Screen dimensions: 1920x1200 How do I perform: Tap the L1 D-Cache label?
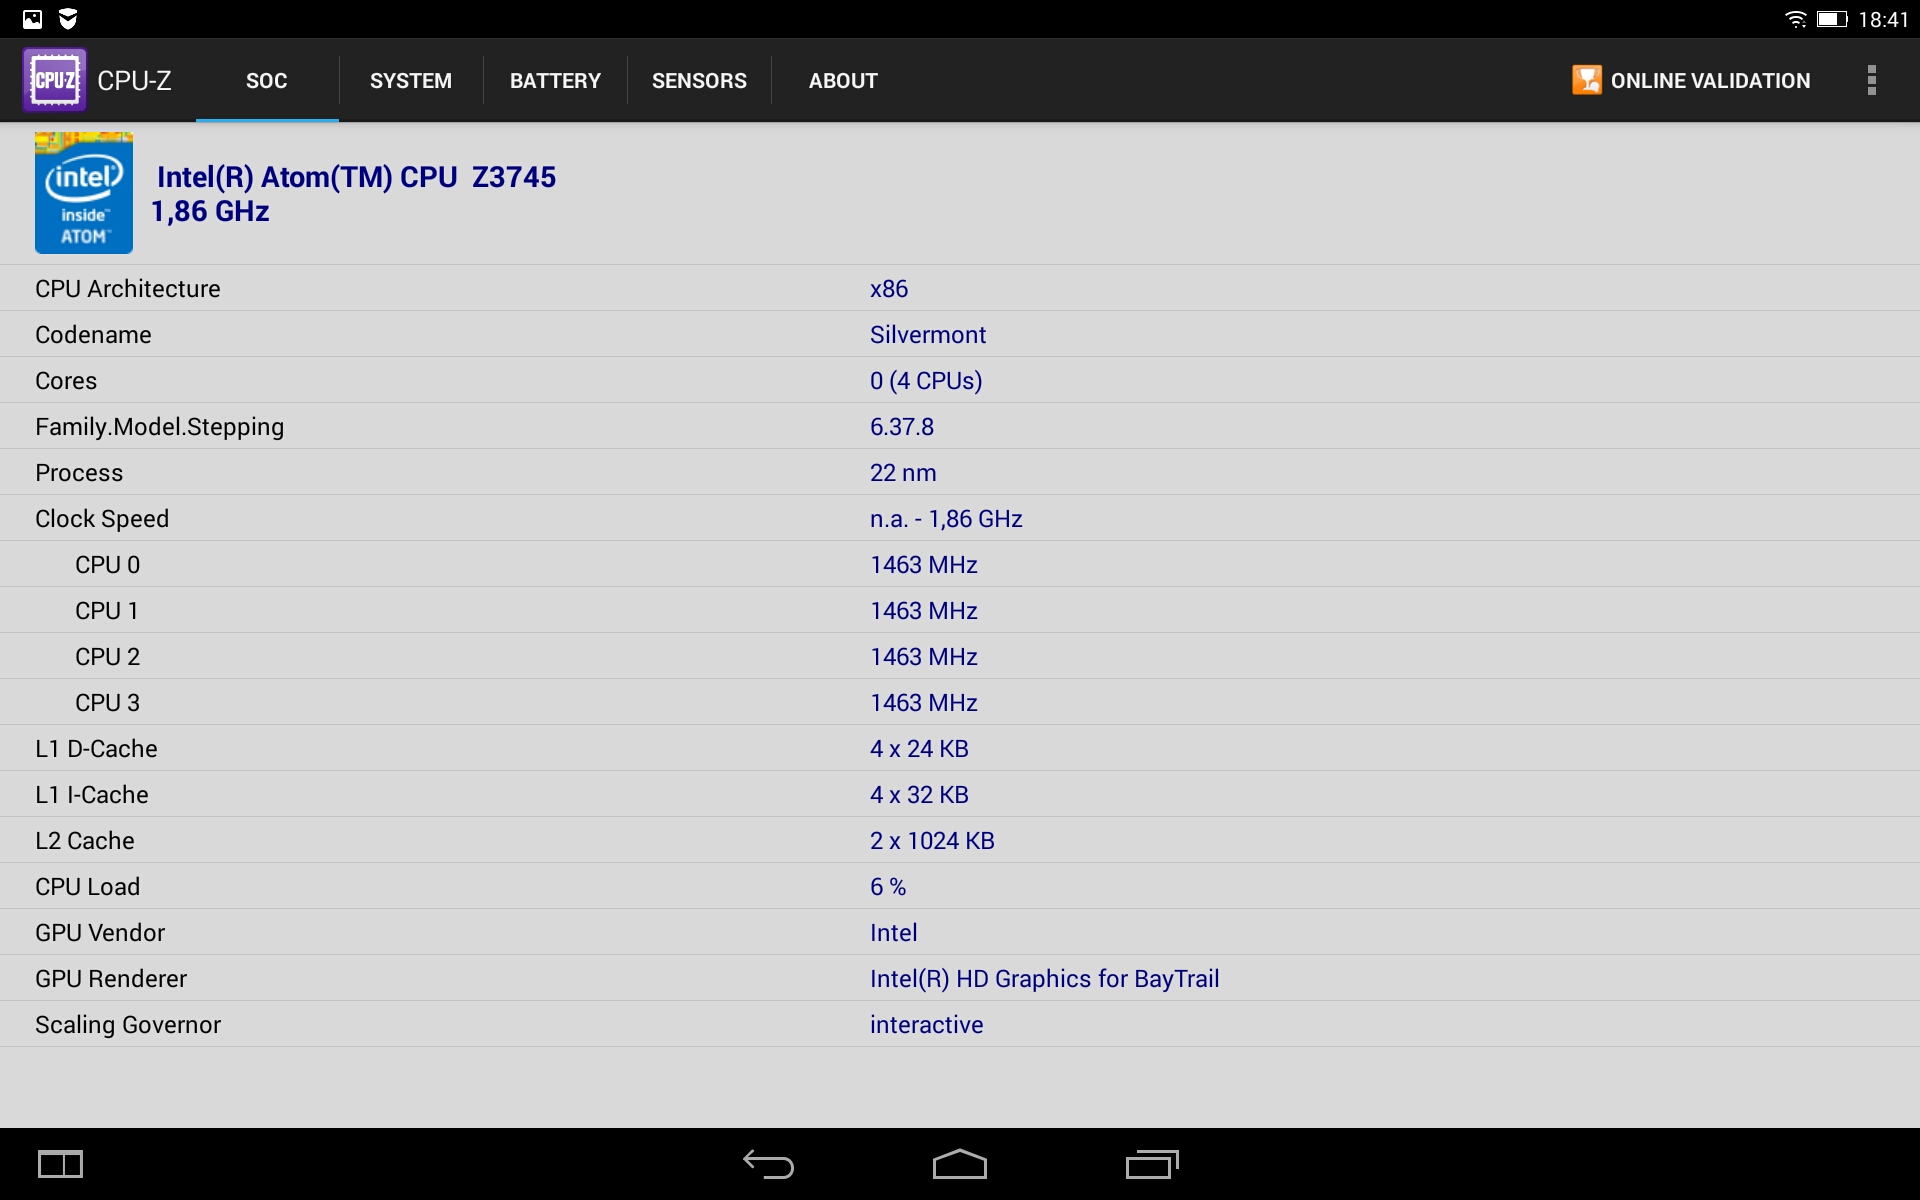(96, 749)
